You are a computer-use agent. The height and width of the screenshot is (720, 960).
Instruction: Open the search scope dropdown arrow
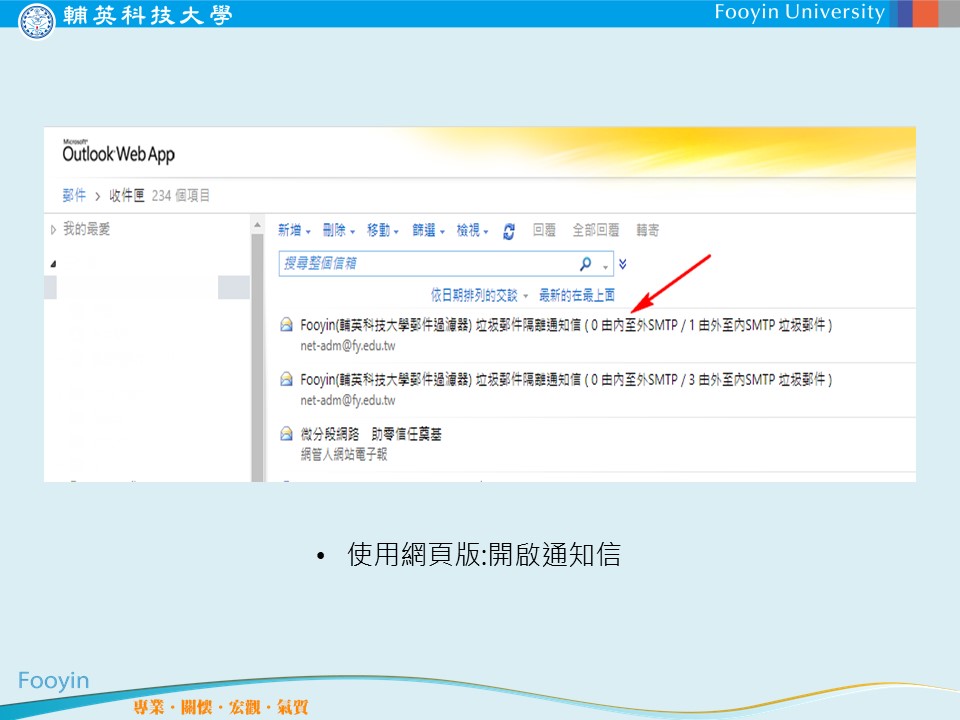pyautogui.click(x=606, y=266)
